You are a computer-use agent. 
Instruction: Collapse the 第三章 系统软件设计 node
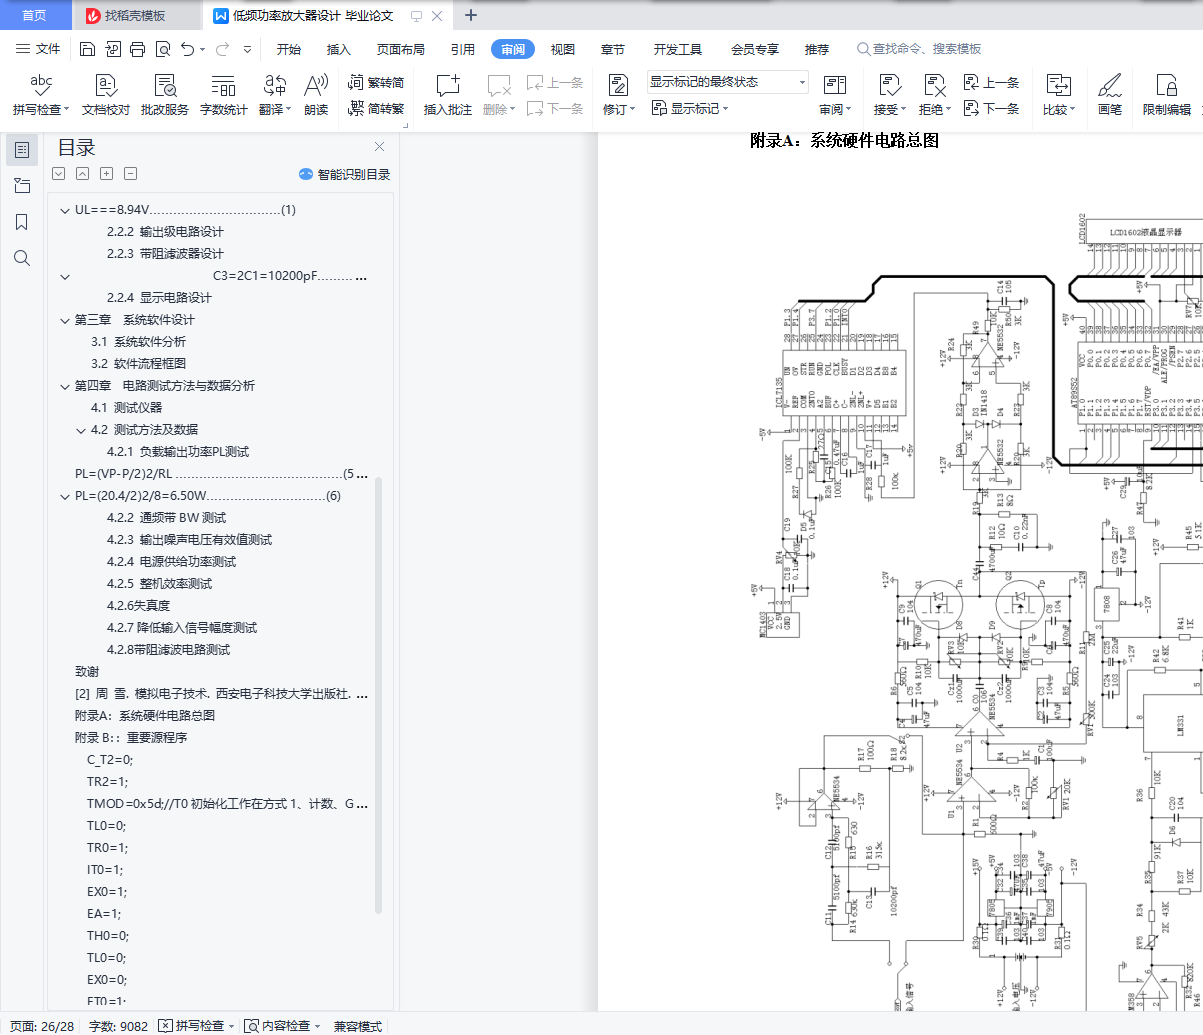click(x=65, y=320)
